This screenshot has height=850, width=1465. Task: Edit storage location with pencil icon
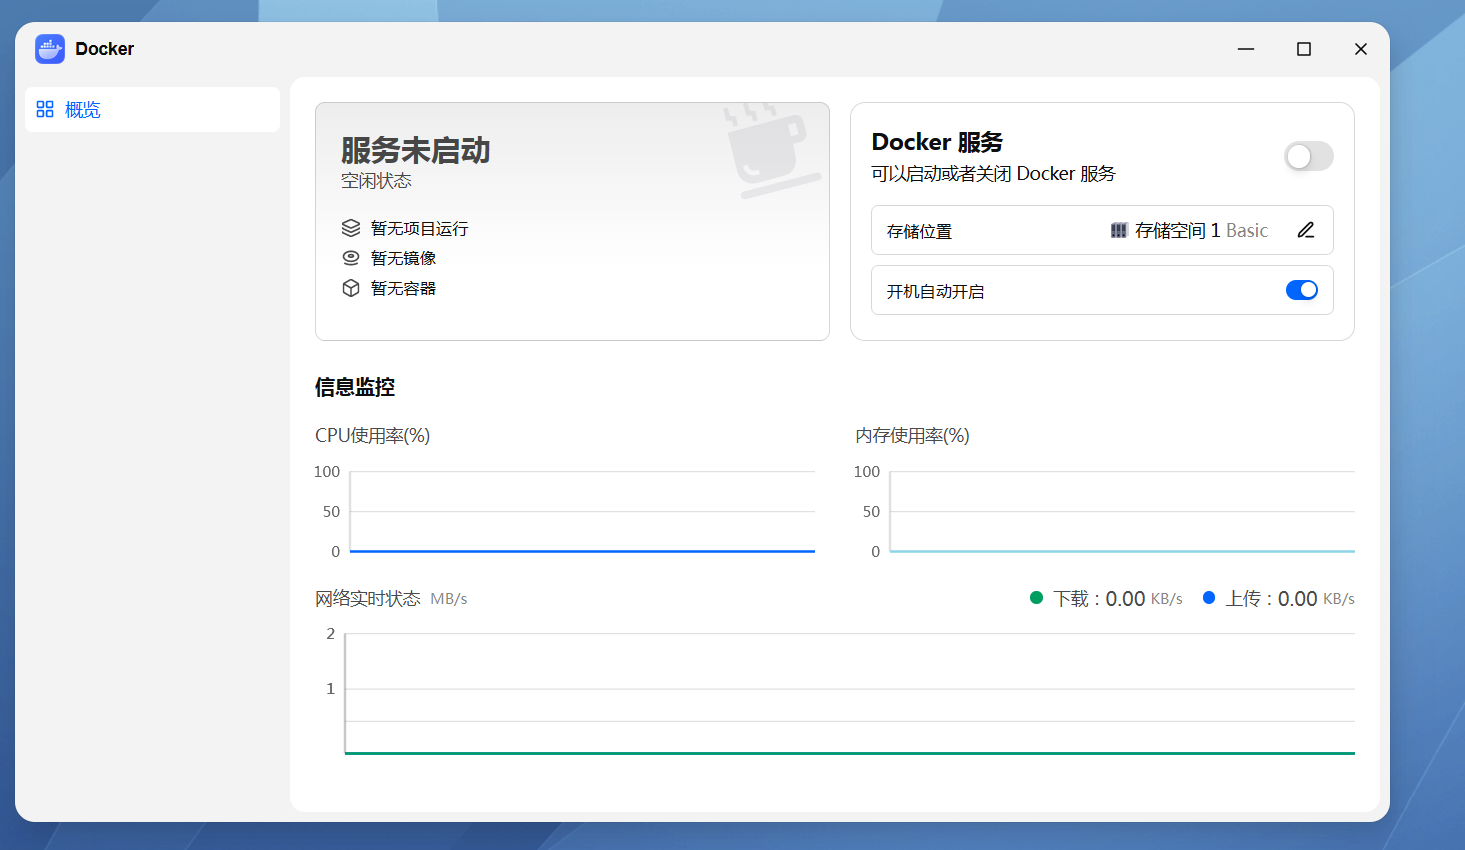[x=1306, y=230]
